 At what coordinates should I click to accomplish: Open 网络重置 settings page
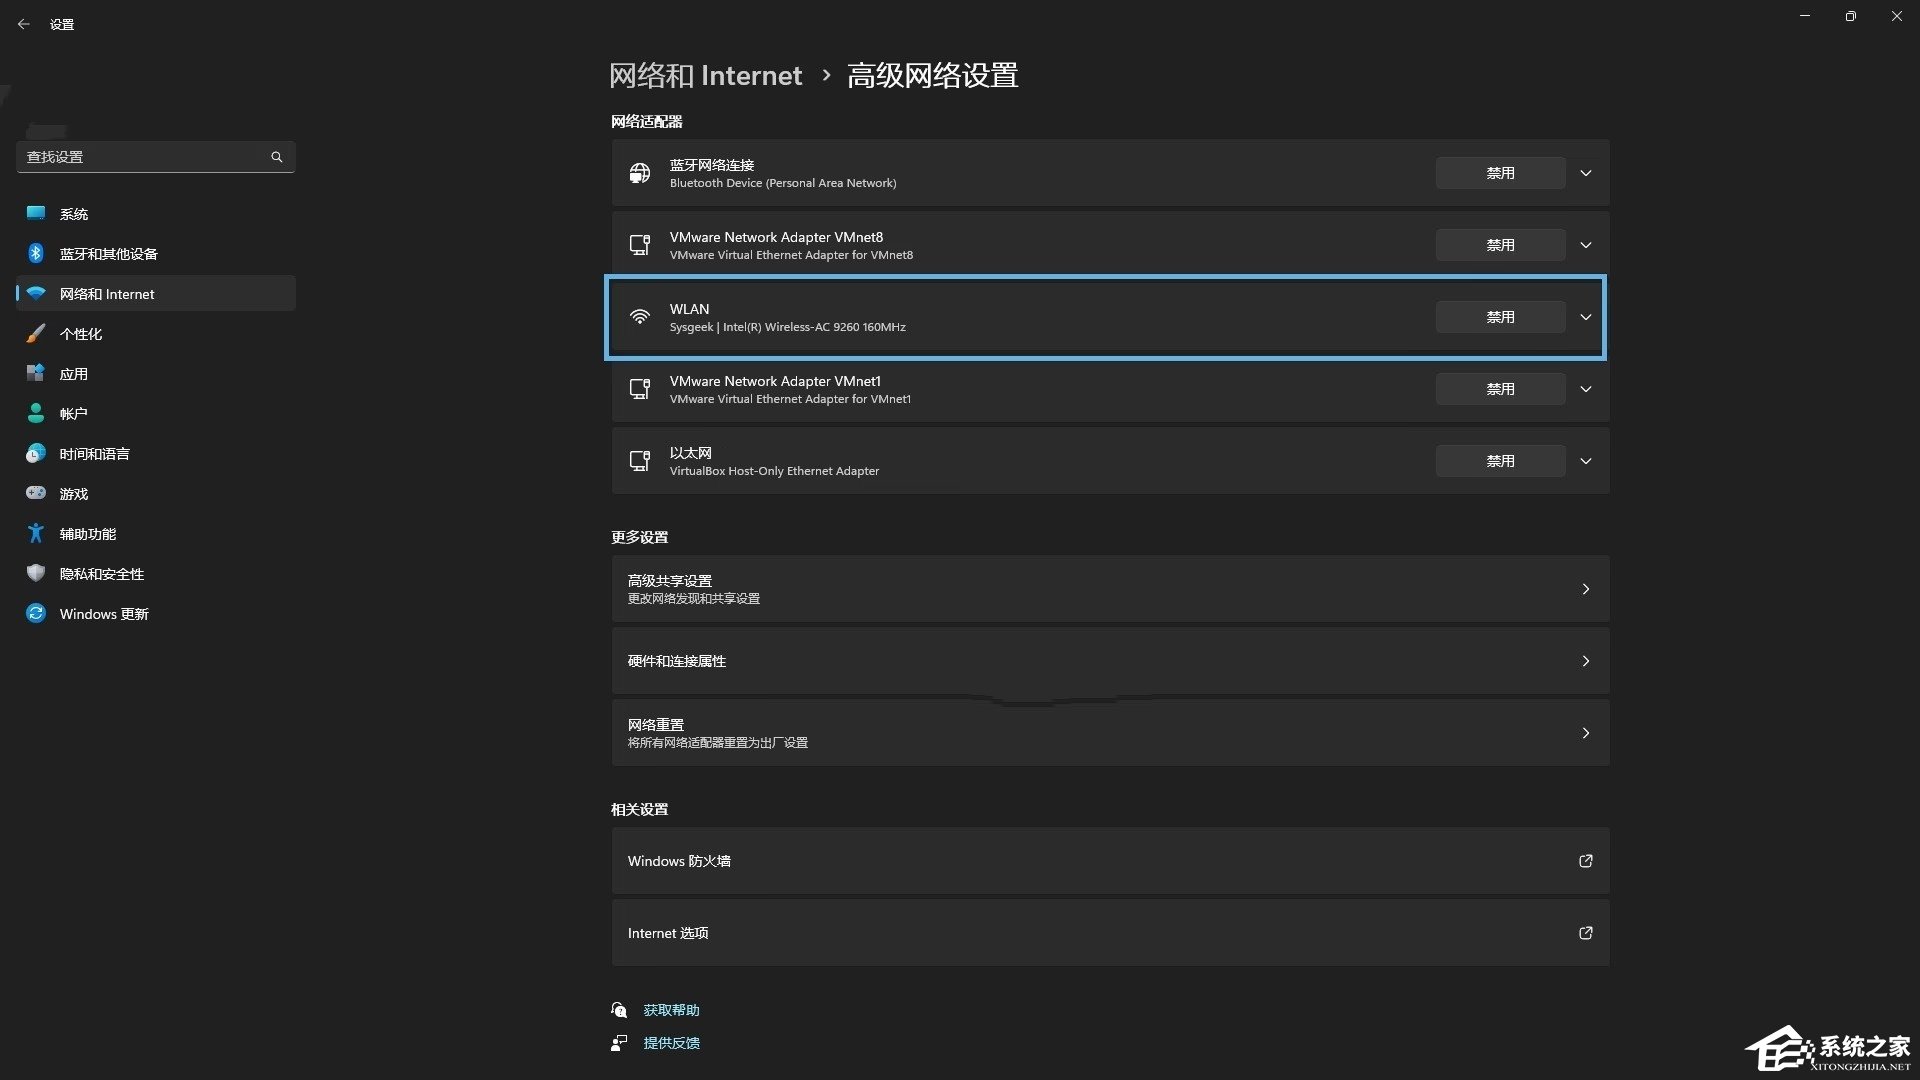1108,732
